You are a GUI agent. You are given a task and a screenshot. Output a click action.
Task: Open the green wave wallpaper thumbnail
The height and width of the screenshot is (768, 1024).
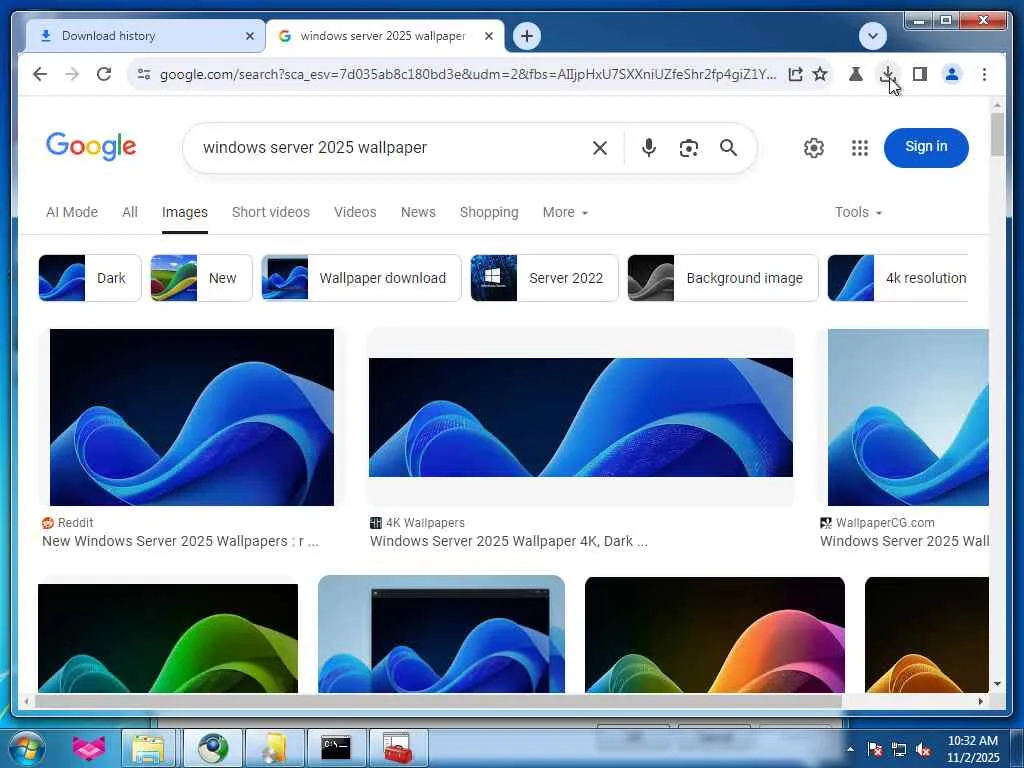168,638
